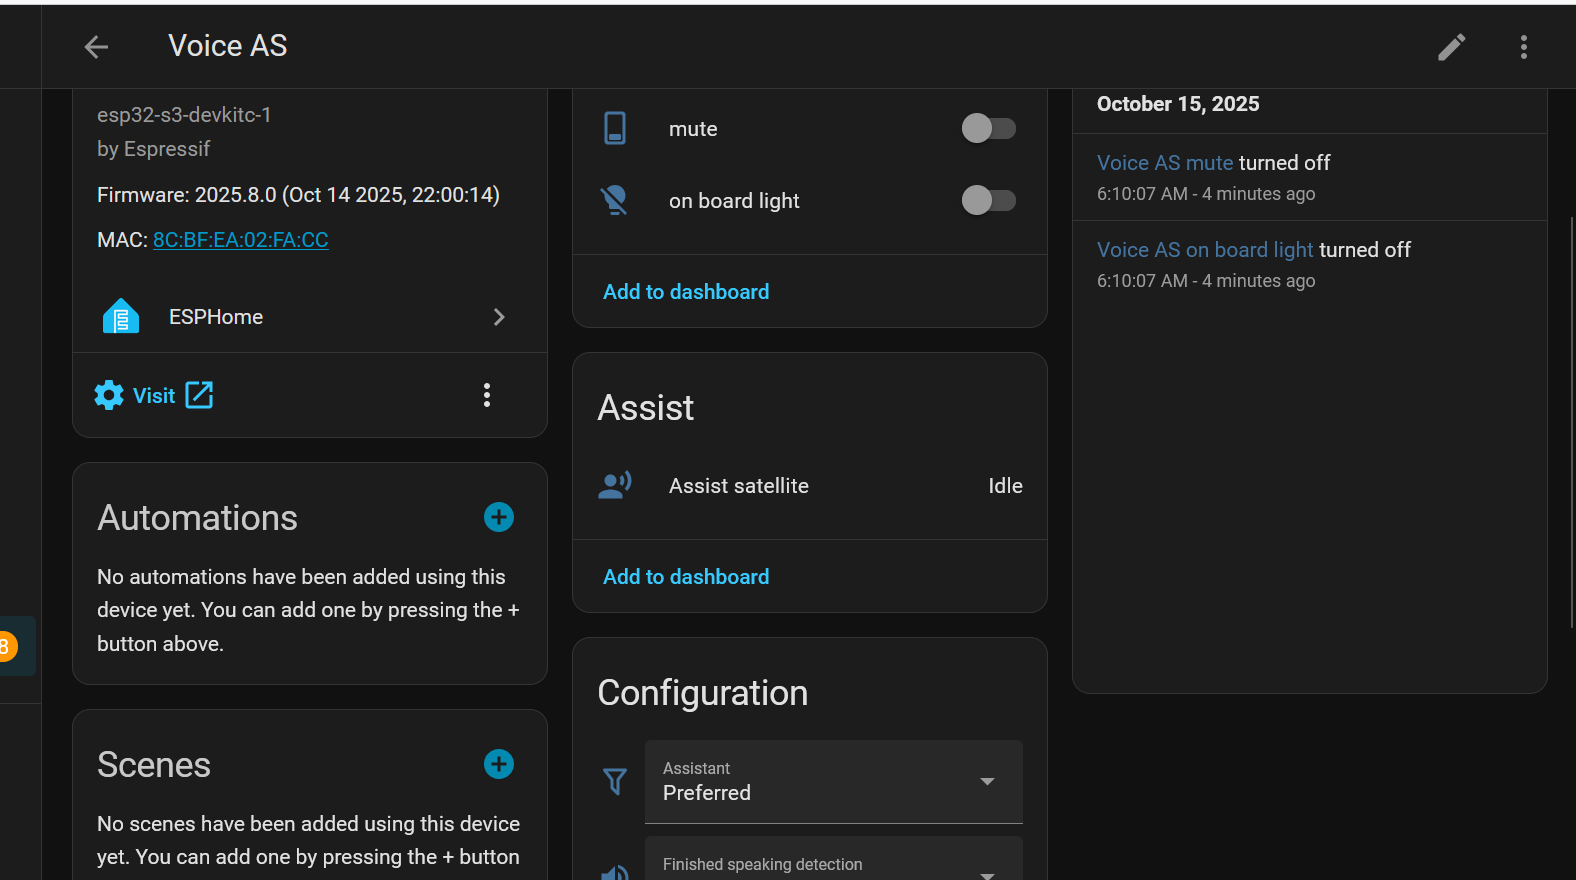Expand the ESPHome integration chevron
Image resolution: width=1576 pixels, height=880 pixels.
[x=499, y=317]
